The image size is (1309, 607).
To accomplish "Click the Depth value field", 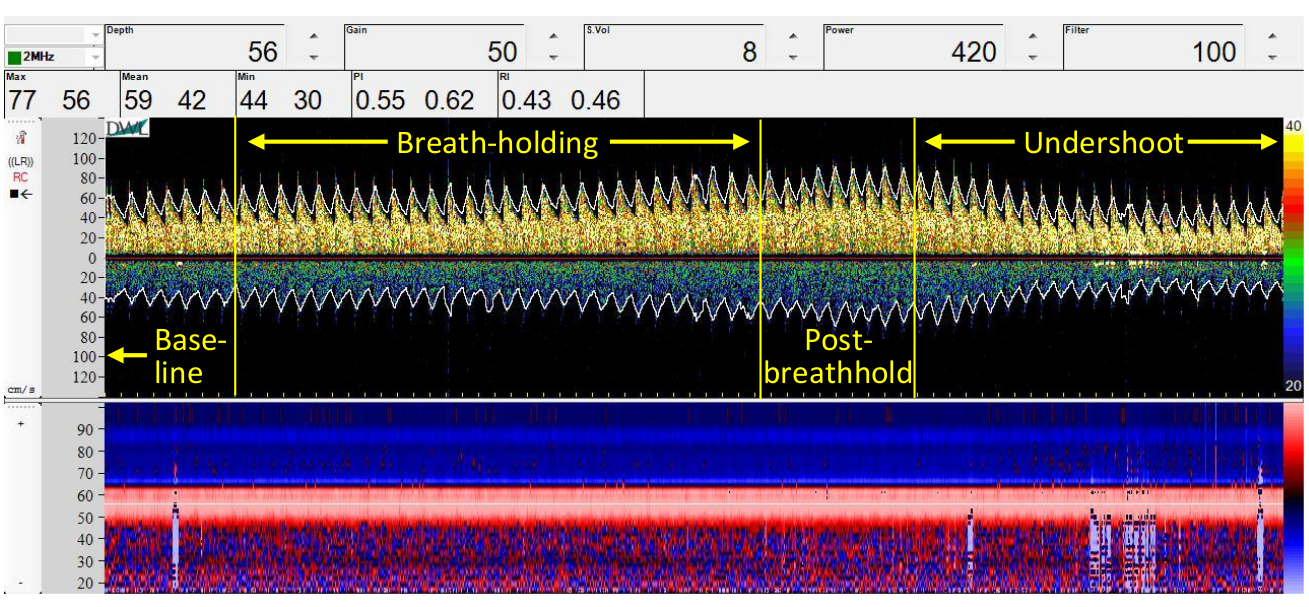I will point(194,47).
